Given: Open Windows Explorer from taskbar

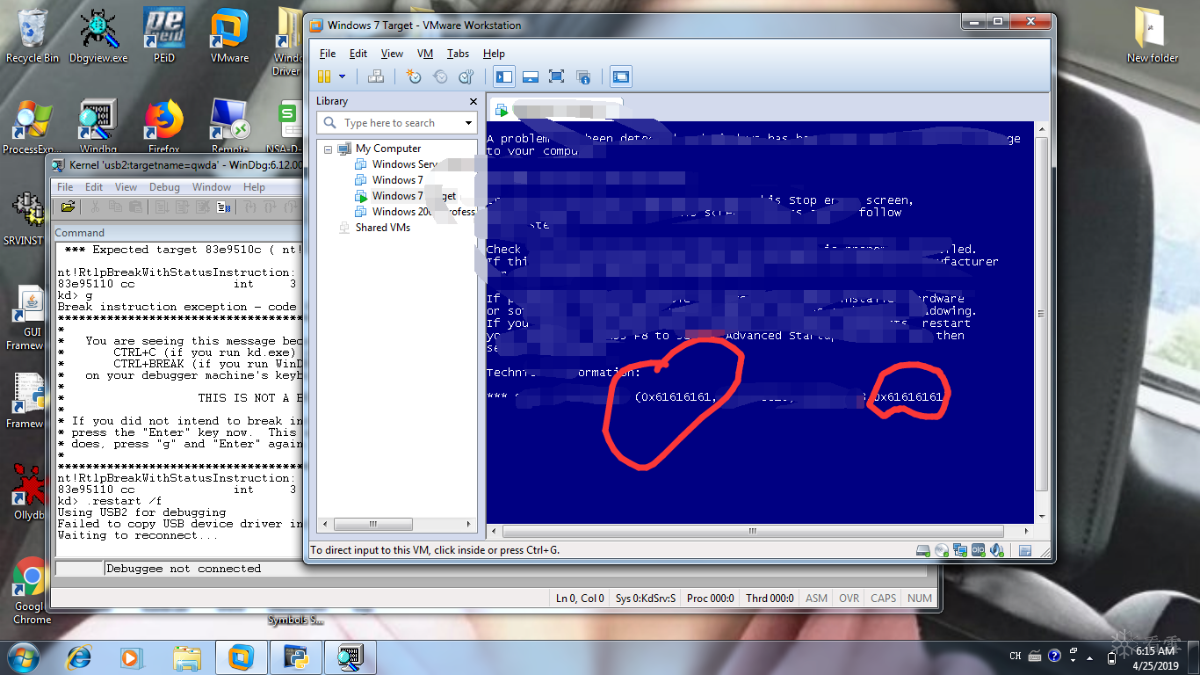Looking at the screenshot, I should [x=186, y=657].
